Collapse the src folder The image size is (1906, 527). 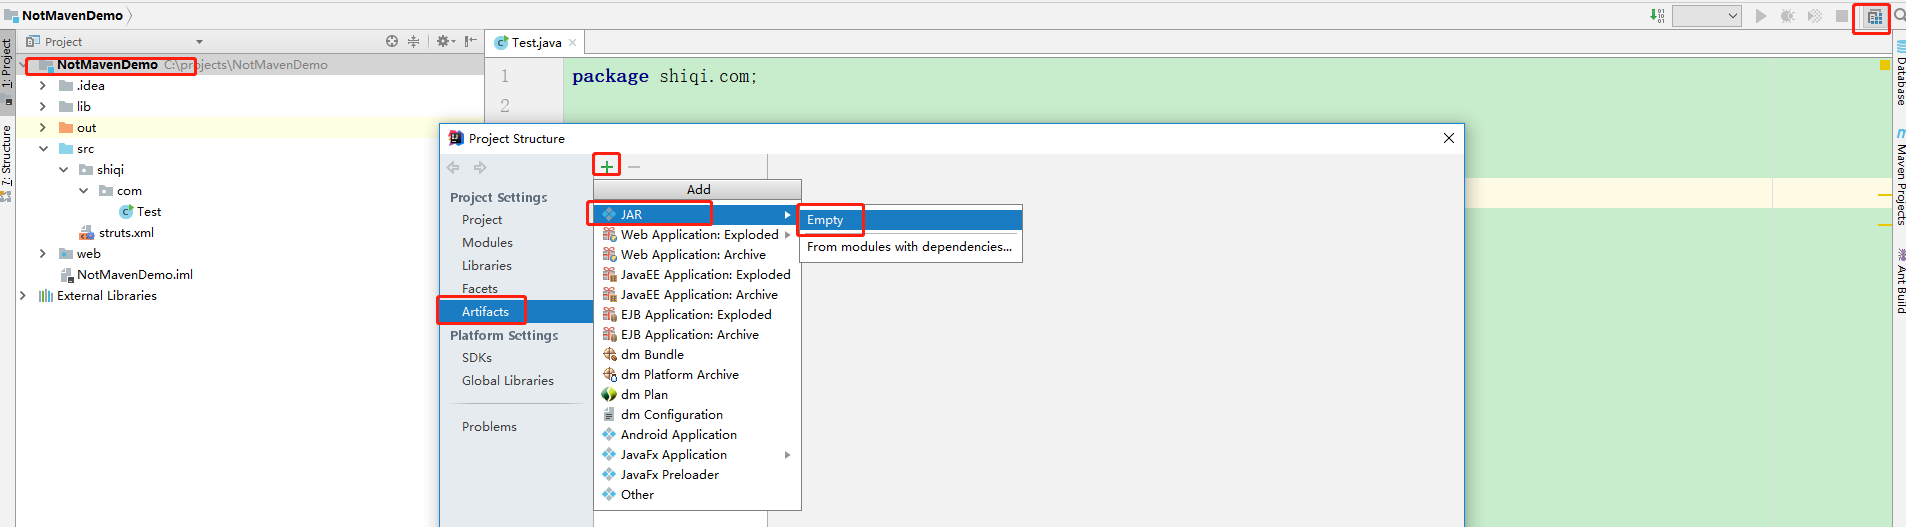[43, 149]
